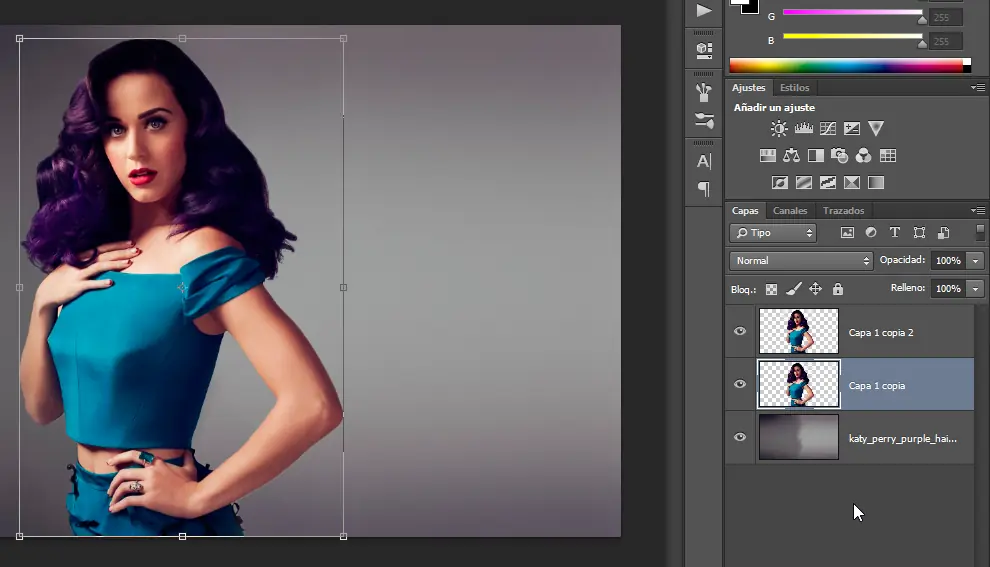Filter layers by adjustment layers icon
990x567 pixels.
click(871, 232)
